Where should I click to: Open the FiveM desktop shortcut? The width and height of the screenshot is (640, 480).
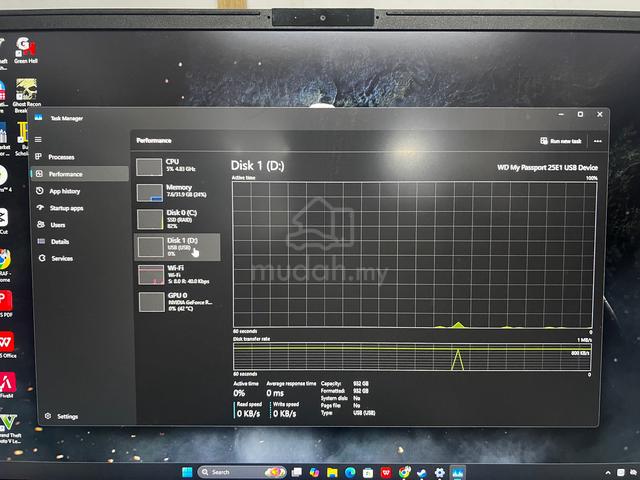(x=7, y=385)
